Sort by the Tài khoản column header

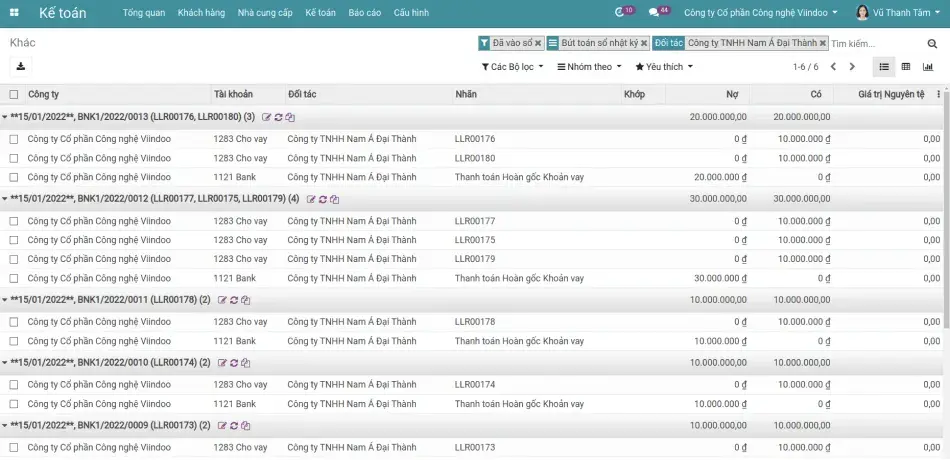click(x=233, y=95)
